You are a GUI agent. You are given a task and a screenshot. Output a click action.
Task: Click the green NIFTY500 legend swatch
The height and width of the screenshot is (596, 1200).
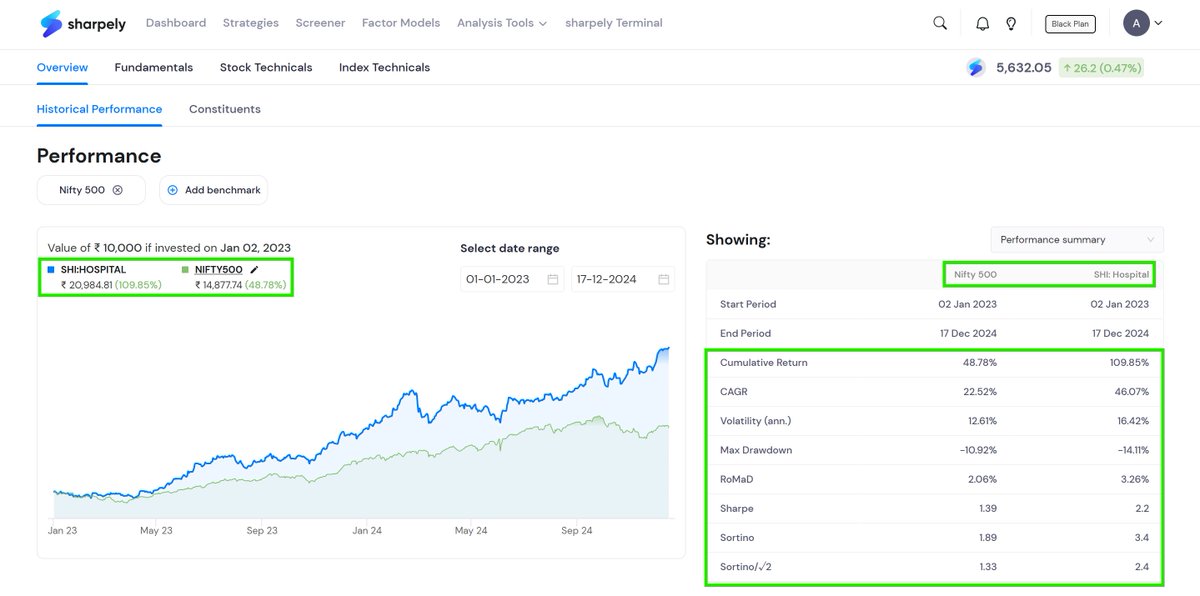click(185, 270)
